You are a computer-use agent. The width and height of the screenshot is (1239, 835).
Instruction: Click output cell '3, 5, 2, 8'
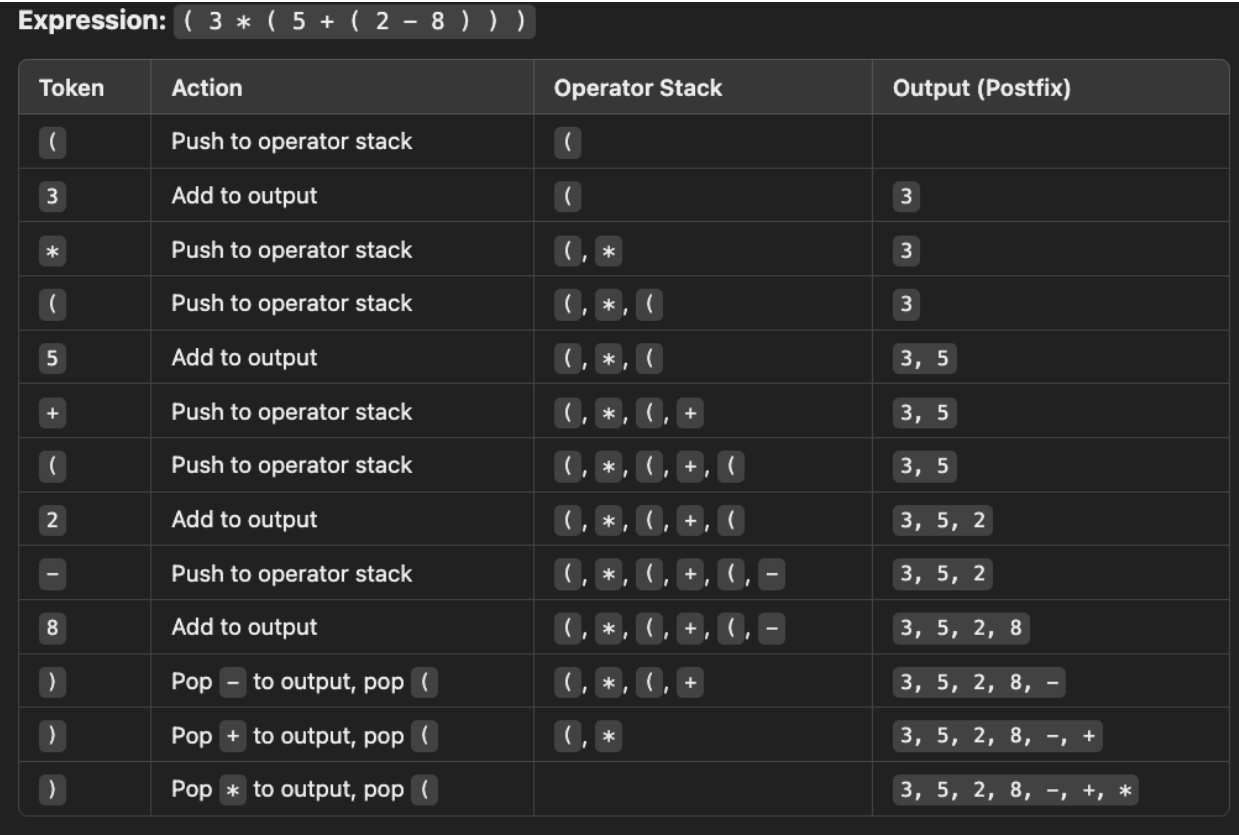click(x=961, y=628)
